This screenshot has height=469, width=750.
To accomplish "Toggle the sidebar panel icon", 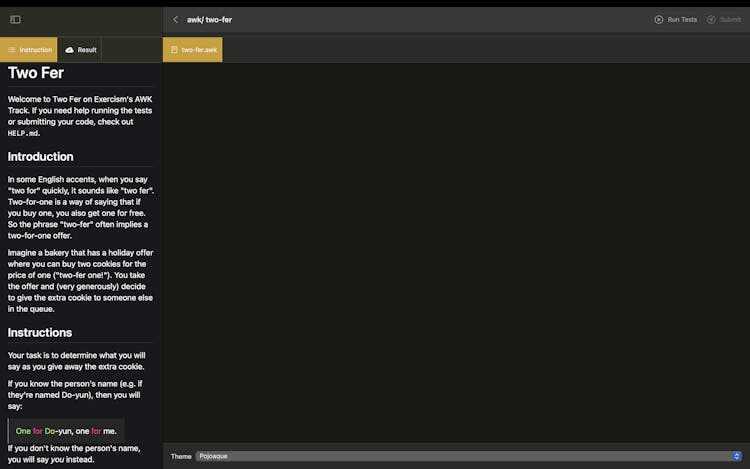I will click(x=15, y=20).
